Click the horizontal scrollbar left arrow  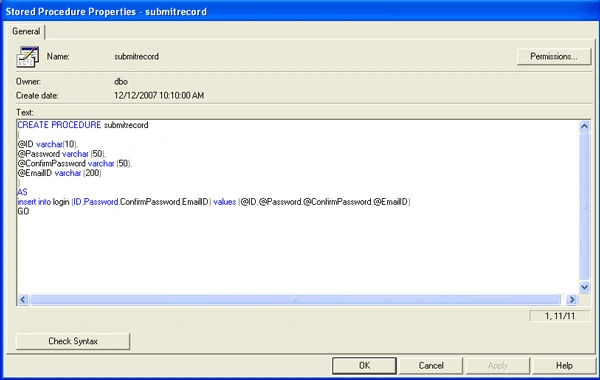[x=23, y=299]
